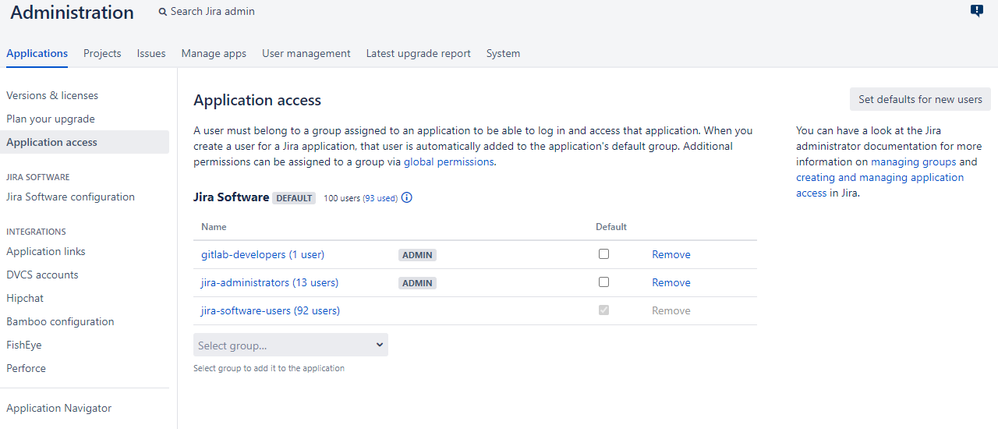Open the User management tab
Image resolution: width=998 pixels, height=429 pixels.
pyautogui.click(x=306, y=53)
